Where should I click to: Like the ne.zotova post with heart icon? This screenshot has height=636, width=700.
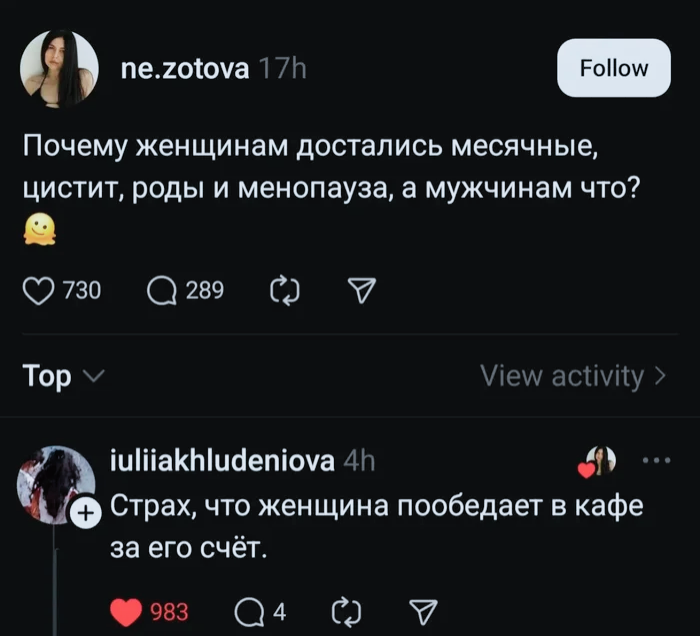click(39, 290)
